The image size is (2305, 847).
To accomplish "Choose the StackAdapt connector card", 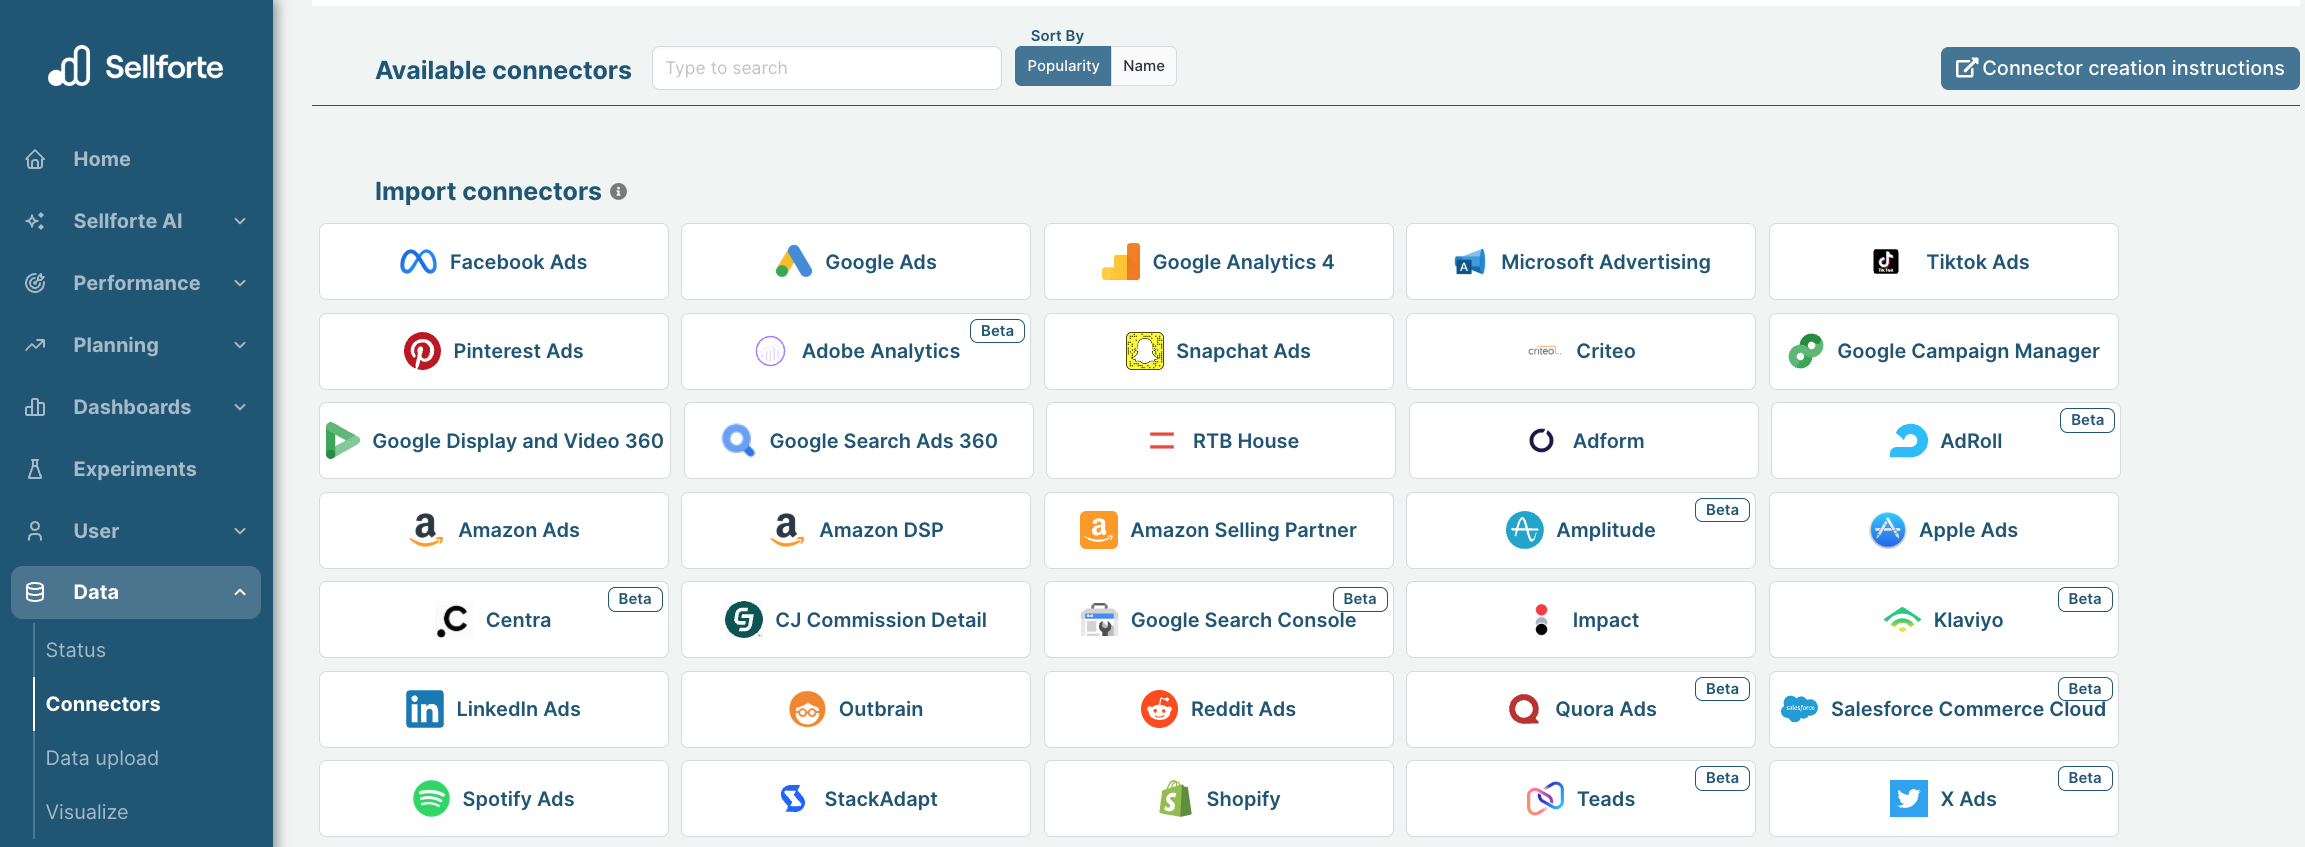I will click(x=856, y=799).
